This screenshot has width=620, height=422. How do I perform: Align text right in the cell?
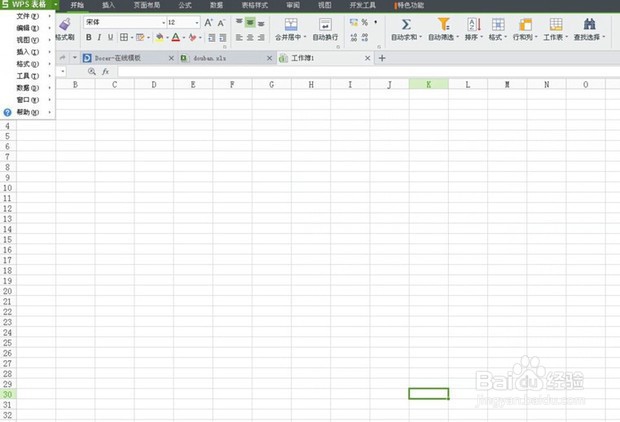click(261, 38)
